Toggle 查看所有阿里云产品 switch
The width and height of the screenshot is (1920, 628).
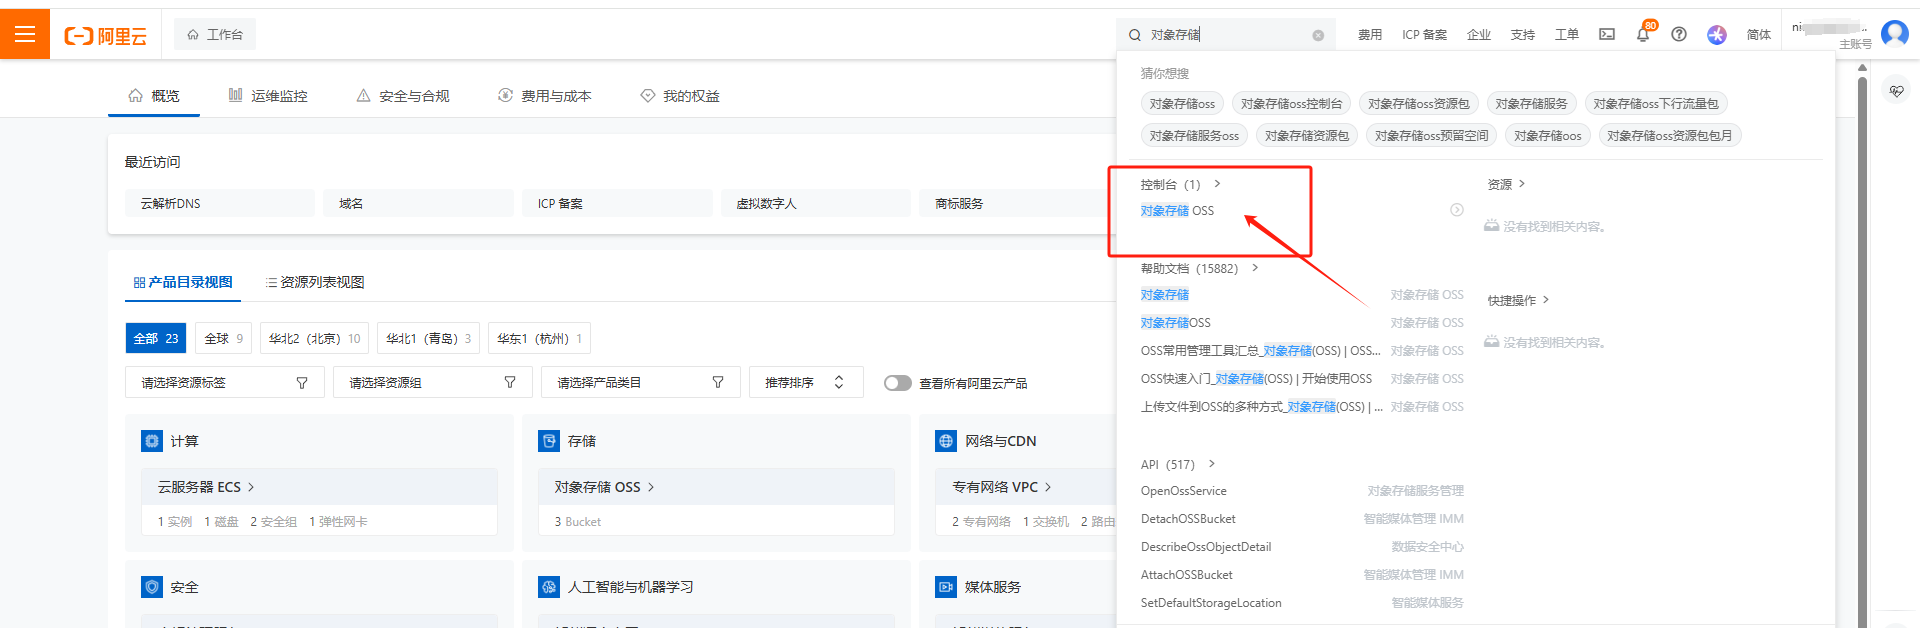click(x=897, y=383)
